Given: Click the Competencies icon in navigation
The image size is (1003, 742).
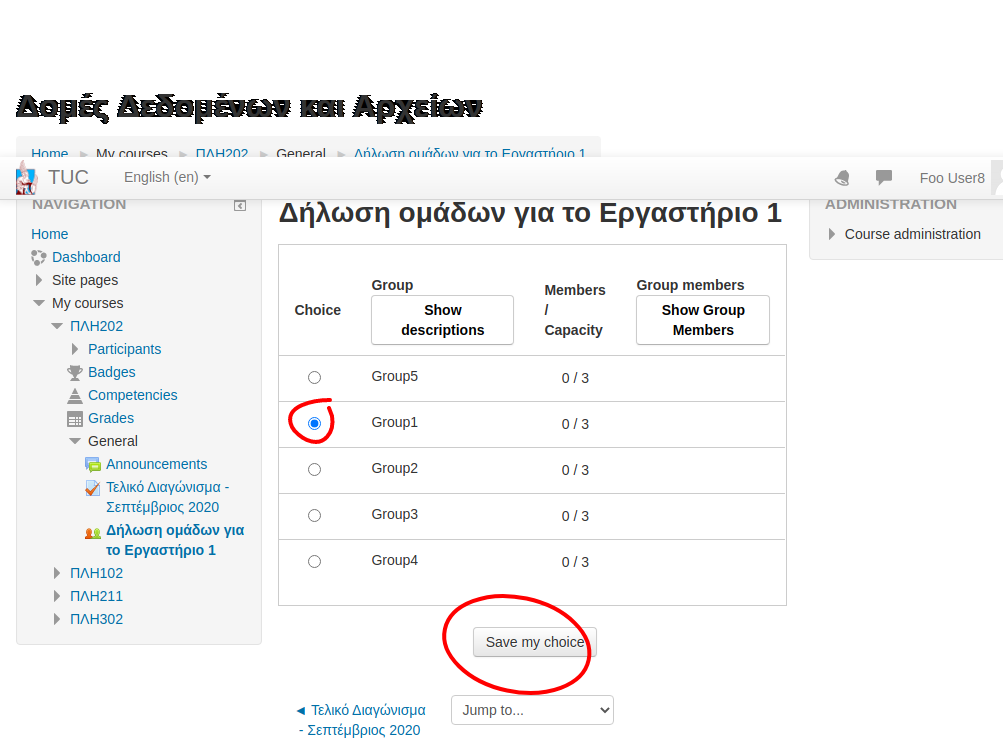Looking at the screenshot, I should coord(75,396).
